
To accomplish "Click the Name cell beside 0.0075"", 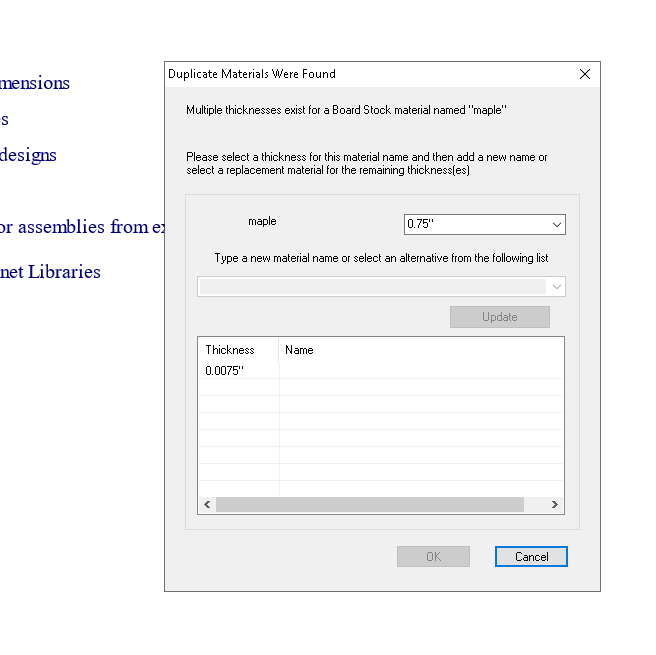I will tap(420, 371).
